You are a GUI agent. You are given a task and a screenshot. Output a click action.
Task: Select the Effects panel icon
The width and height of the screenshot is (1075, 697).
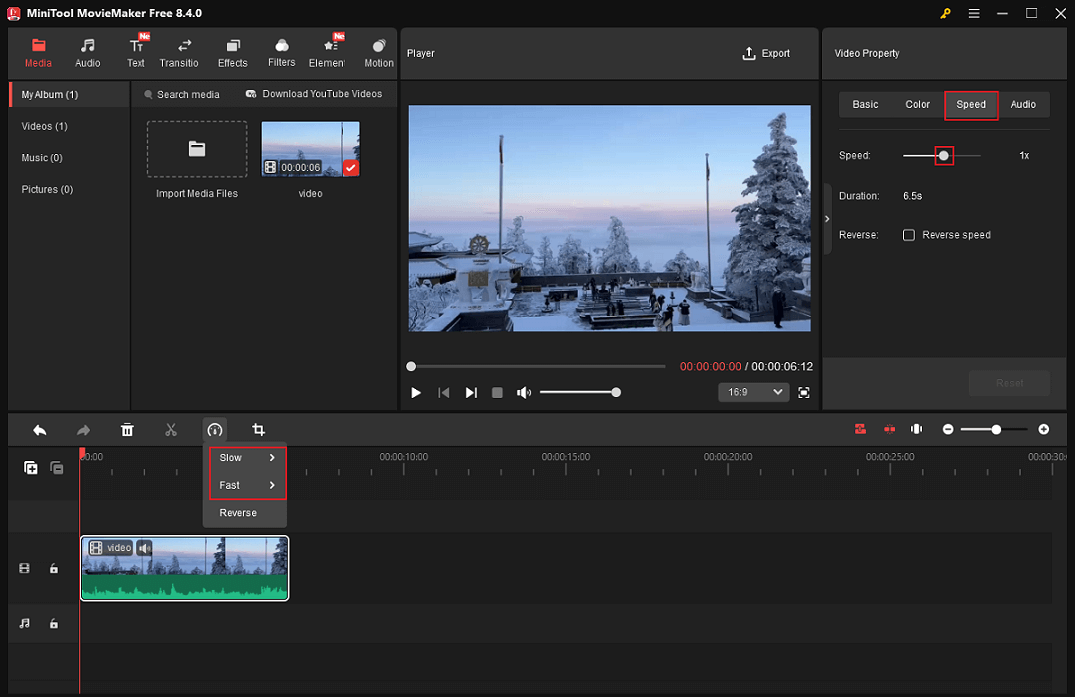(x=232, y=52)
